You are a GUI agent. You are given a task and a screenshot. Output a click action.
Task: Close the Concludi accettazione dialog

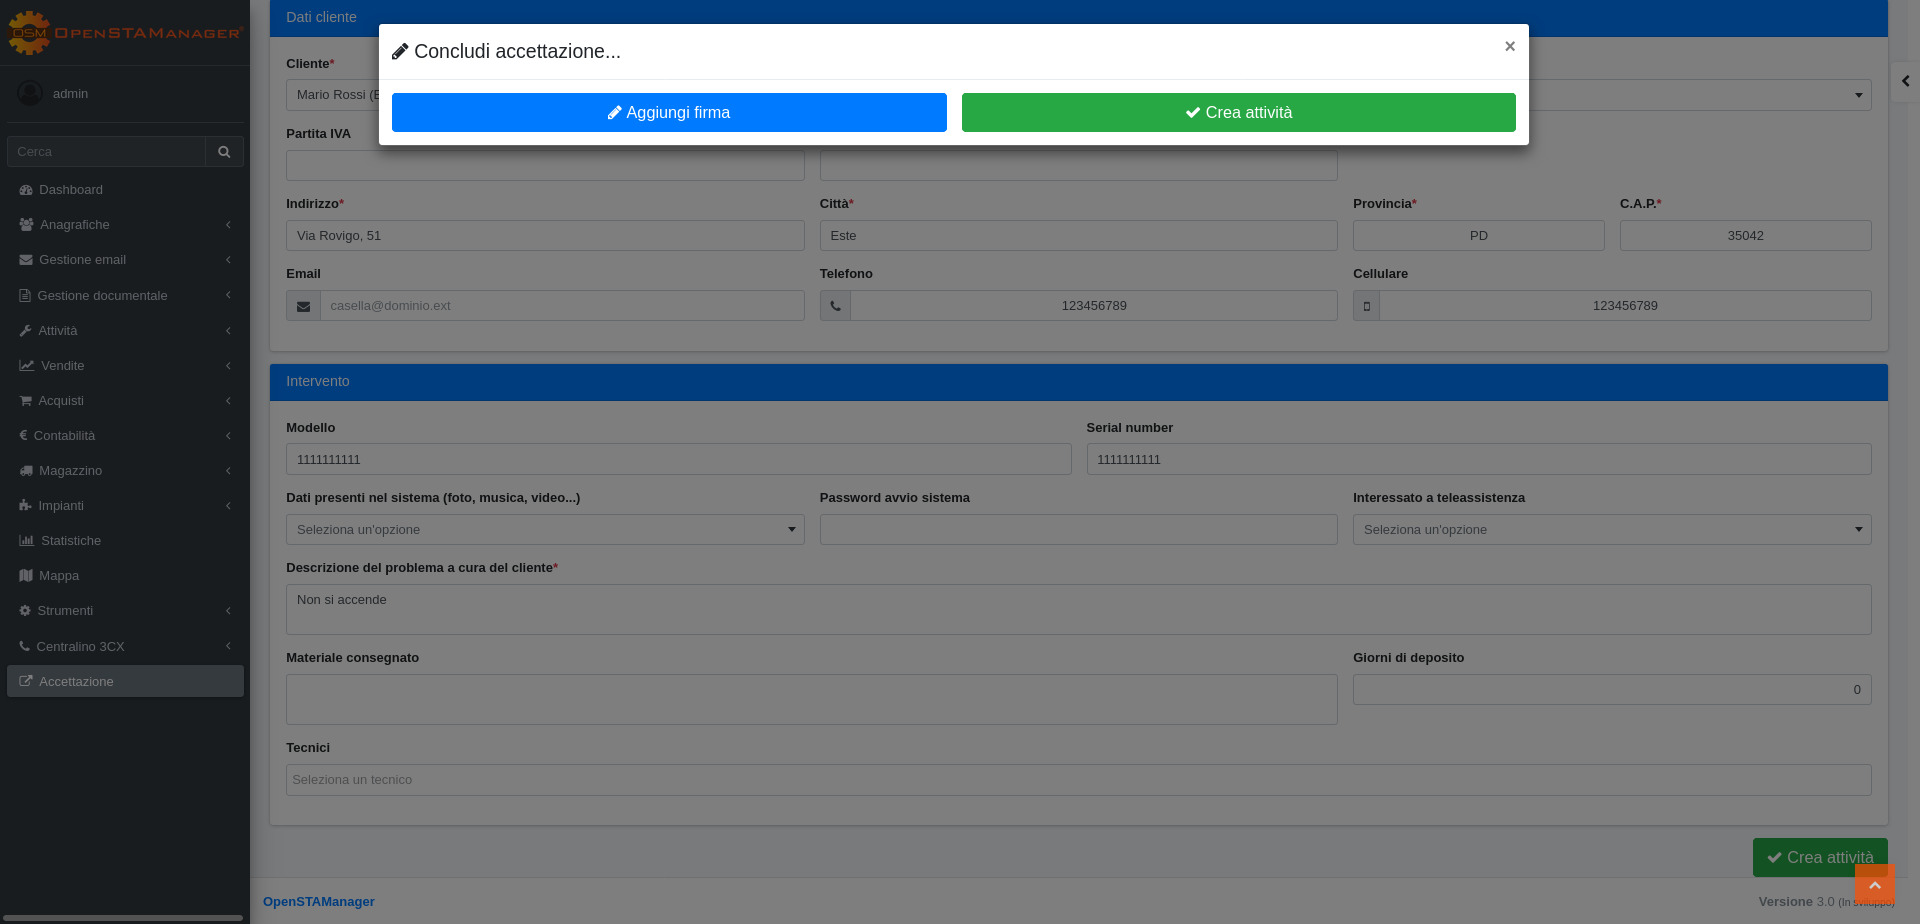[x=1509, y=46]
